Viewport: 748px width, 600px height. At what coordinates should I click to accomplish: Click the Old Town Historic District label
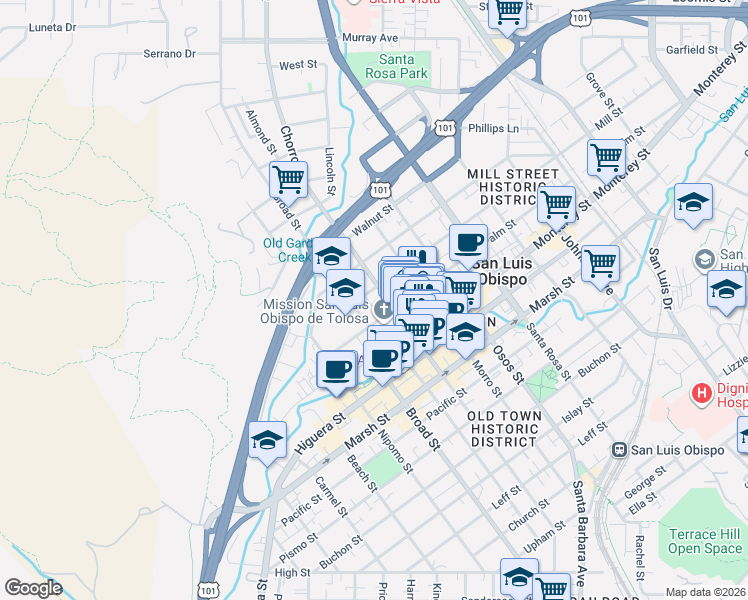[504, 429]
